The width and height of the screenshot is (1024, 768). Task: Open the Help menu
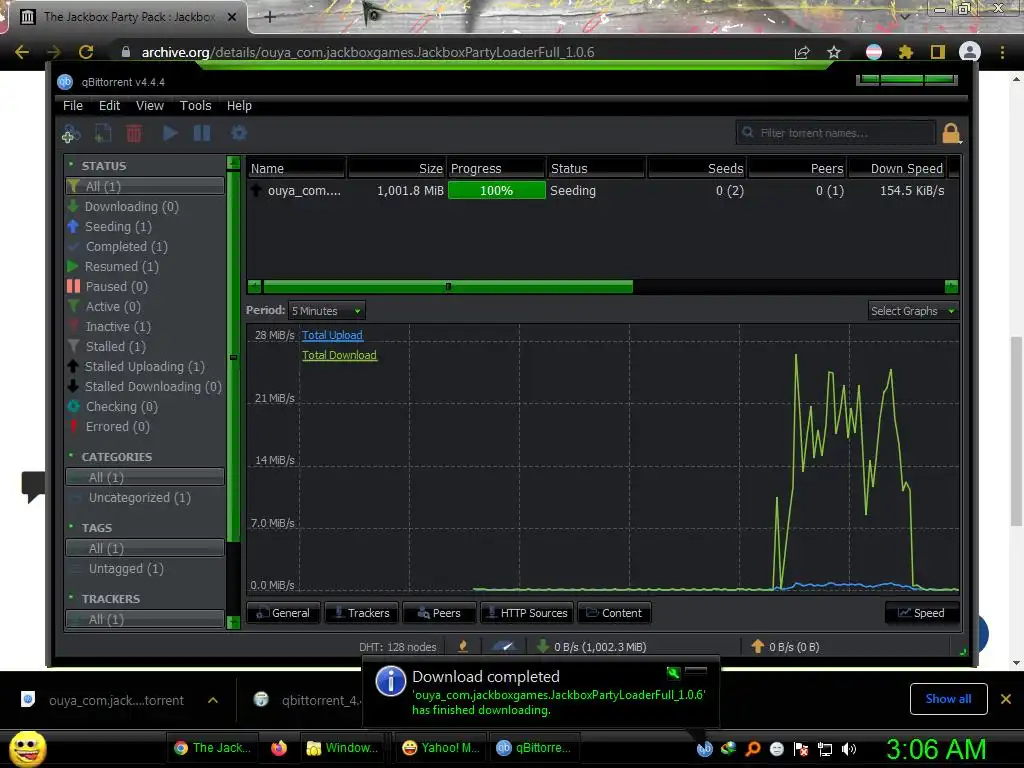(x=239, y=105)
